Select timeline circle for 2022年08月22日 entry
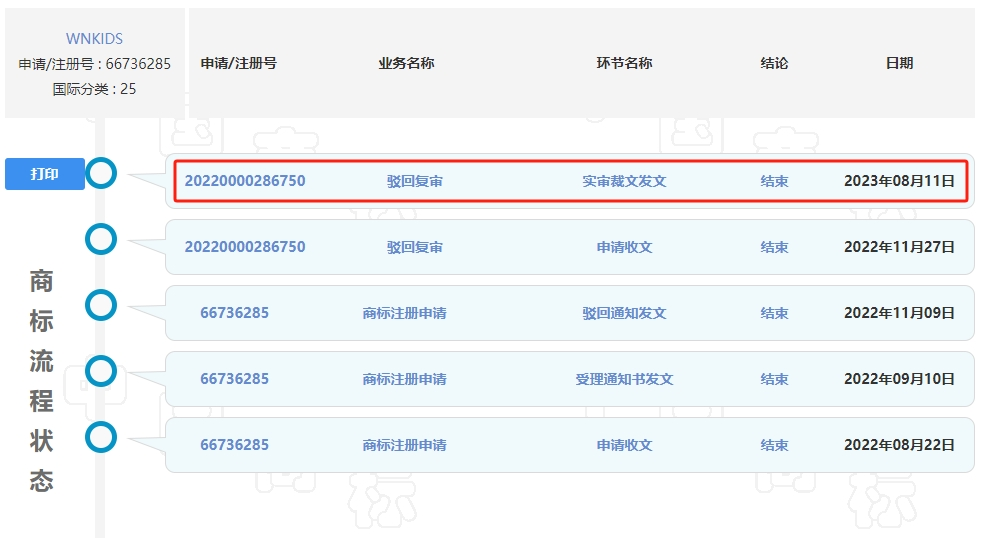 101,437
